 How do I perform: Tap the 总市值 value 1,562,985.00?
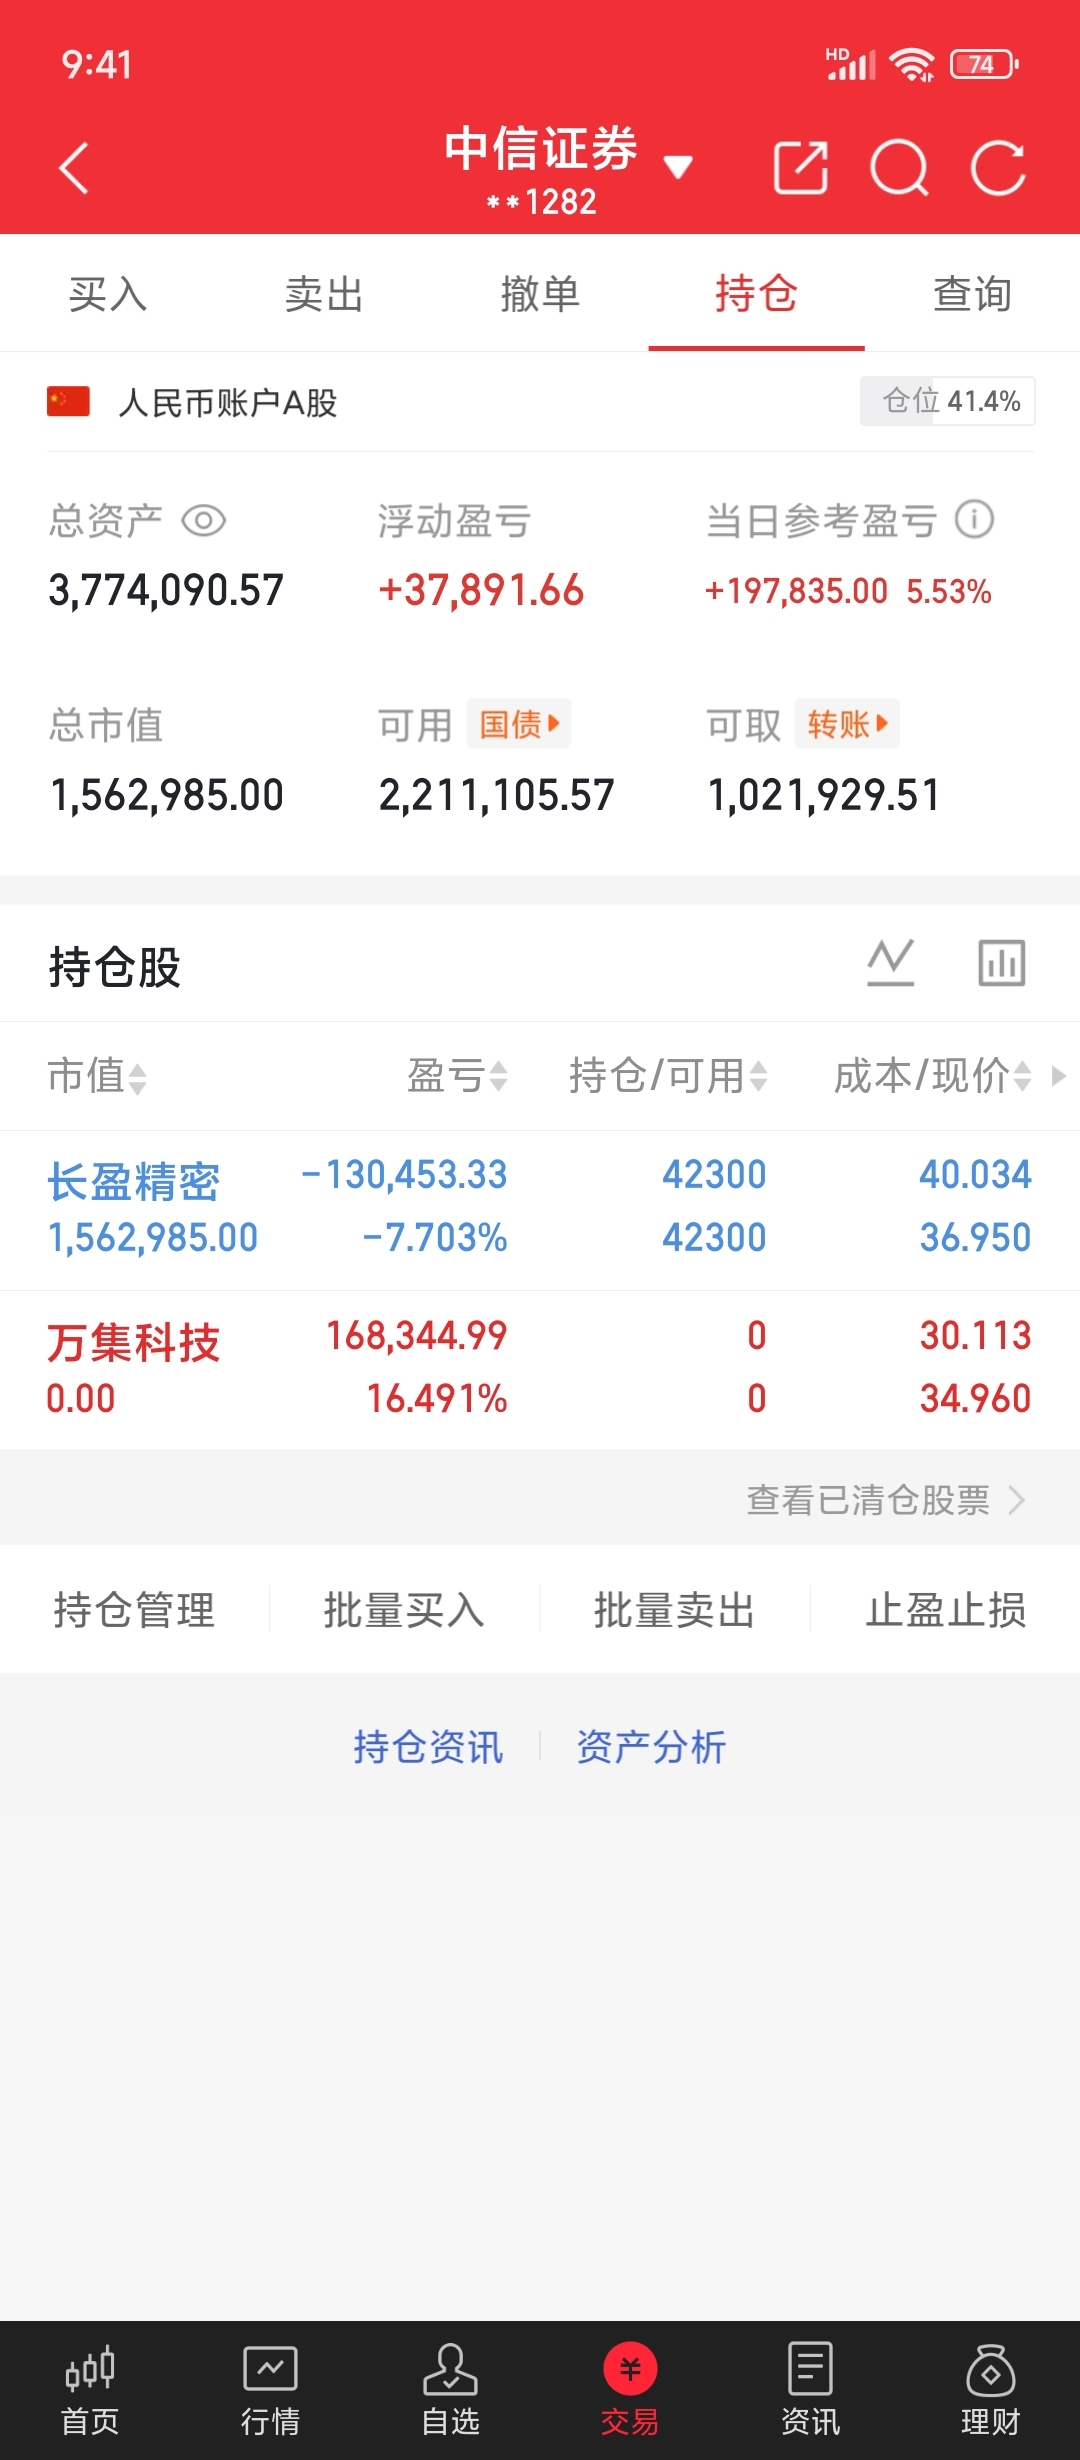(x=167, y=795)
